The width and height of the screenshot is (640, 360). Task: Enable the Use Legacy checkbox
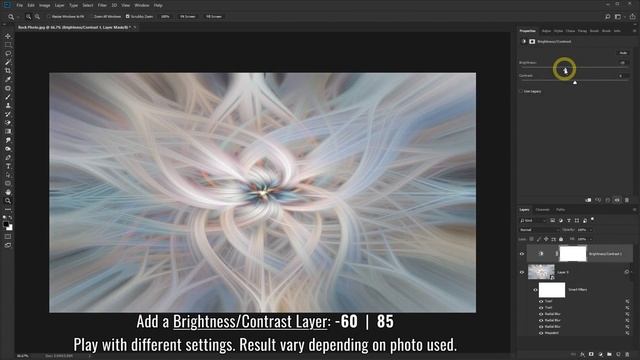(521, 91)
